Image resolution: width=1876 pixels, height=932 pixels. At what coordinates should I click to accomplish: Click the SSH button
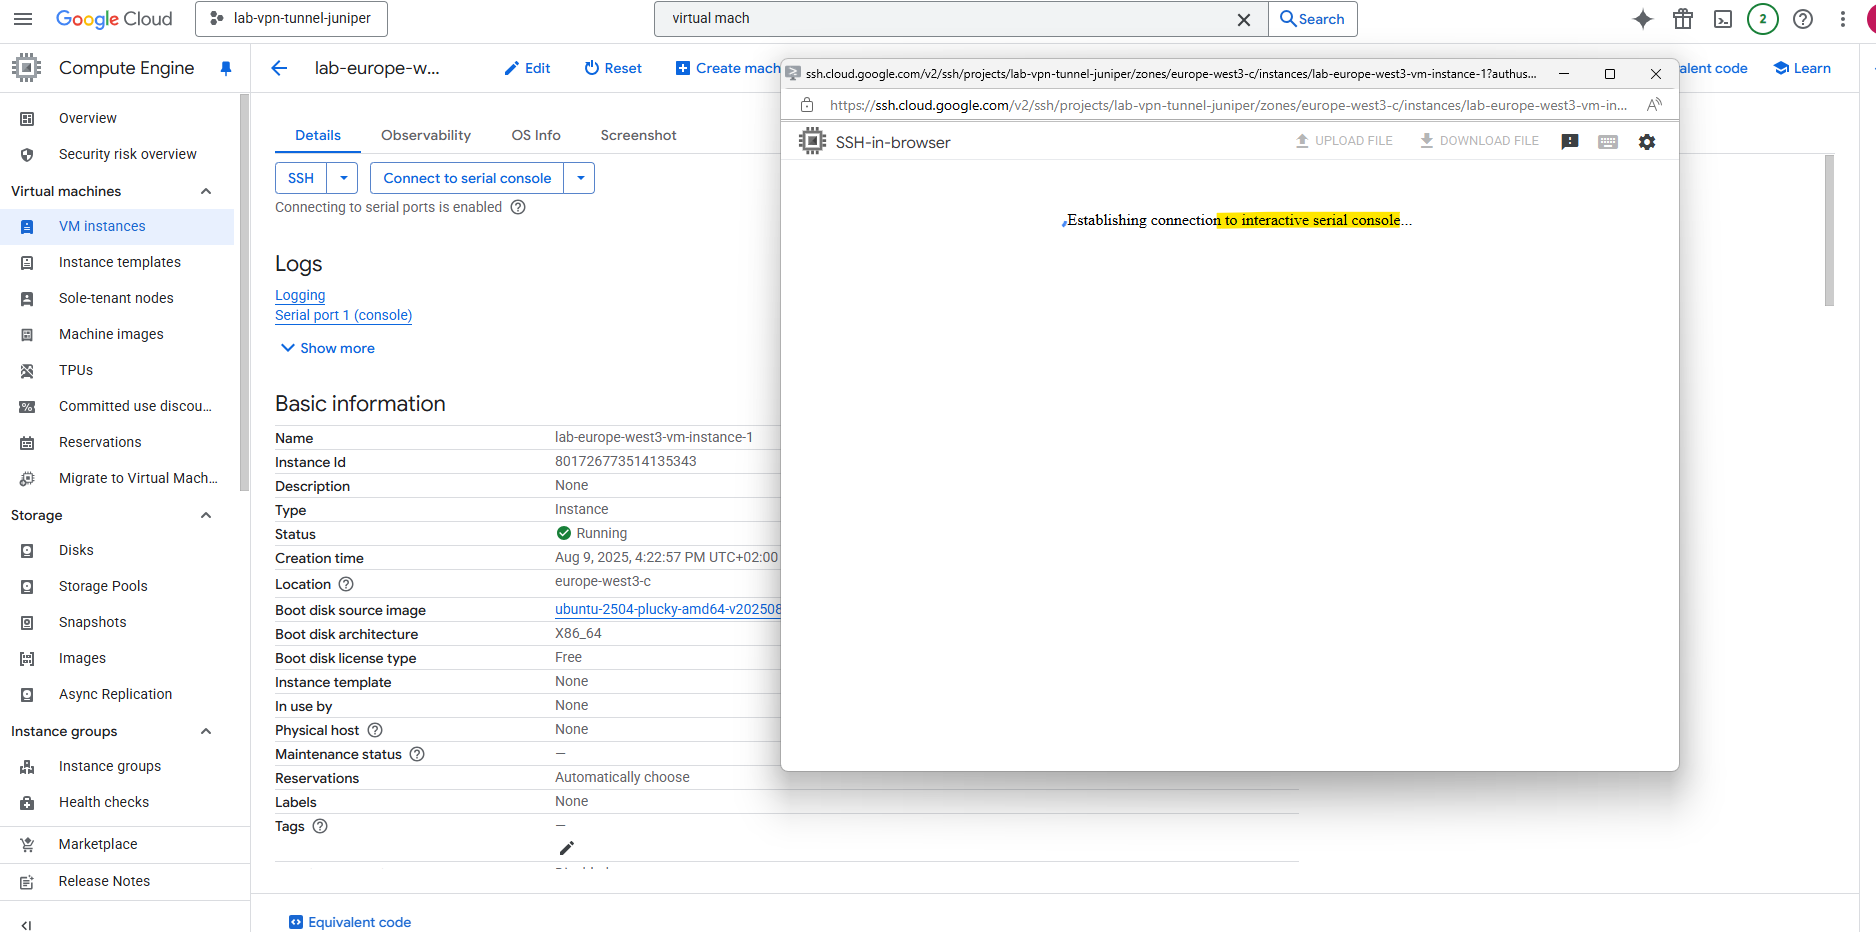click(301, 178)
